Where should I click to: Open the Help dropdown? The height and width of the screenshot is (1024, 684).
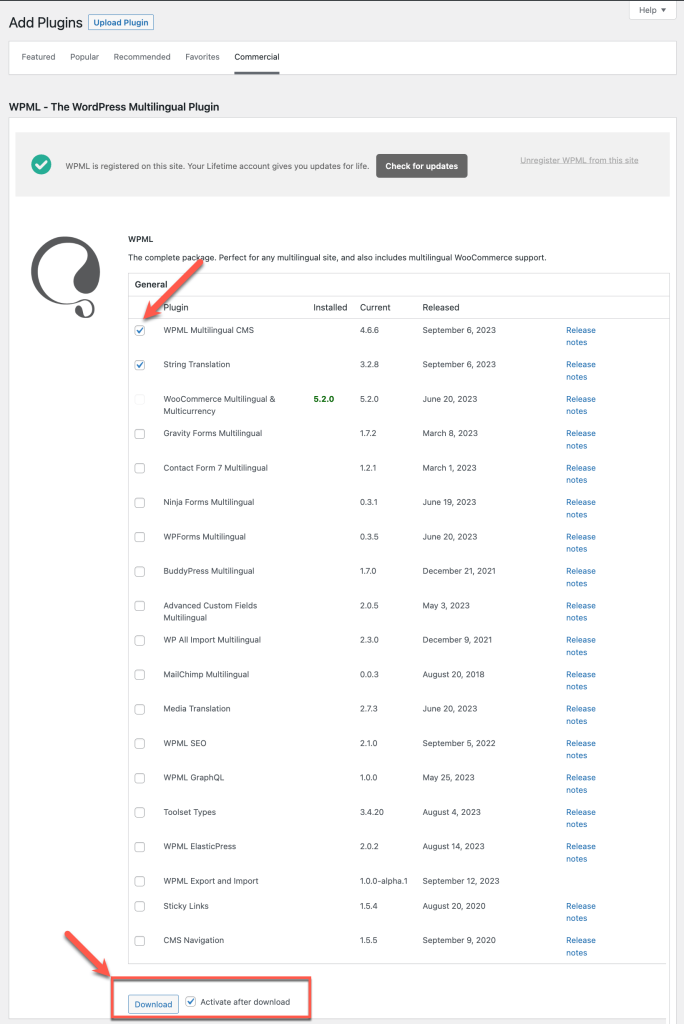point(652,10)
